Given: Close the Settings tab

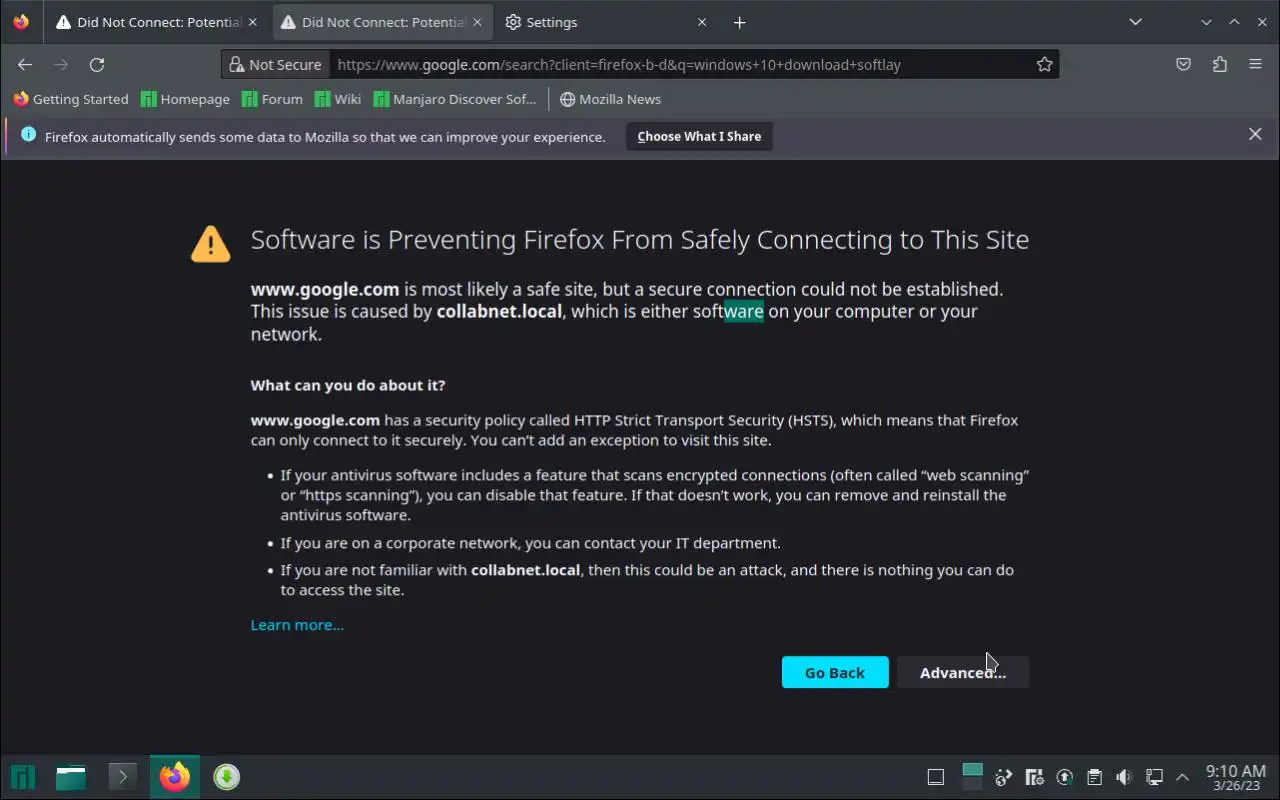Looking at the screenshot, I should click(701, 22).
